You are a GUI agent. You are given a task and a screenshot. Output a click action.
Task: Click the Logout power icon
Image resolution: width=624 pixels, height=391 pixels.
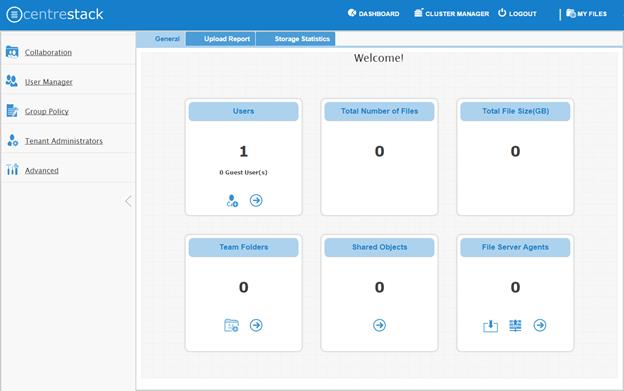coord(502,13)
